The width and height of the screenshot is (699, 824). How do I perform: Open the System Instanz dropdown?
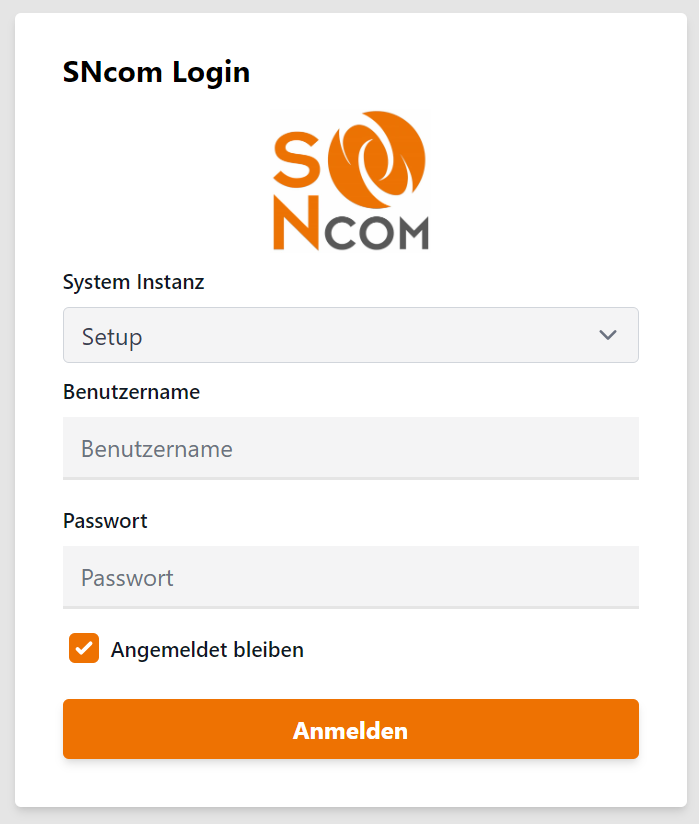coord(350,335)
